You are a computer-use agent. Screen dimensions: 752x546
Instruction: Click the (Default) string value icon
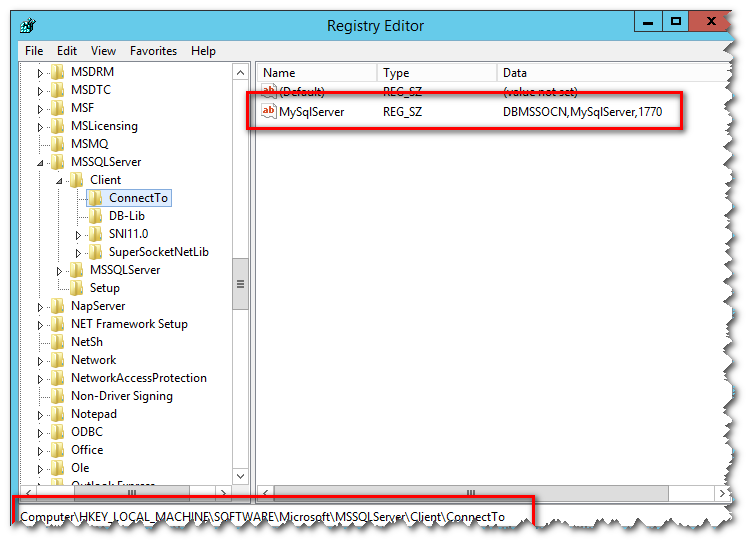point(269,91)
